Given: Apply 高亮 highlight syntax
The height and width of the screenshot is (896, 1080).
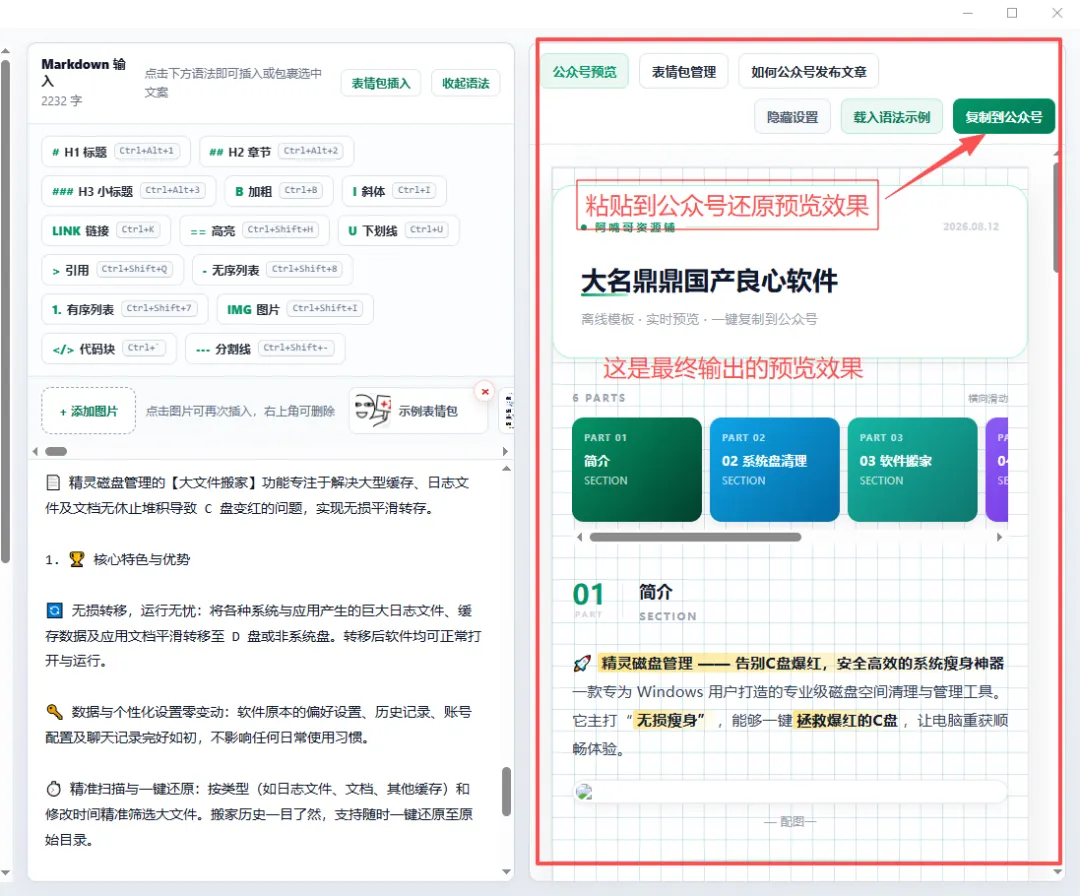Looking at the screenshot, I should [254, 230].
